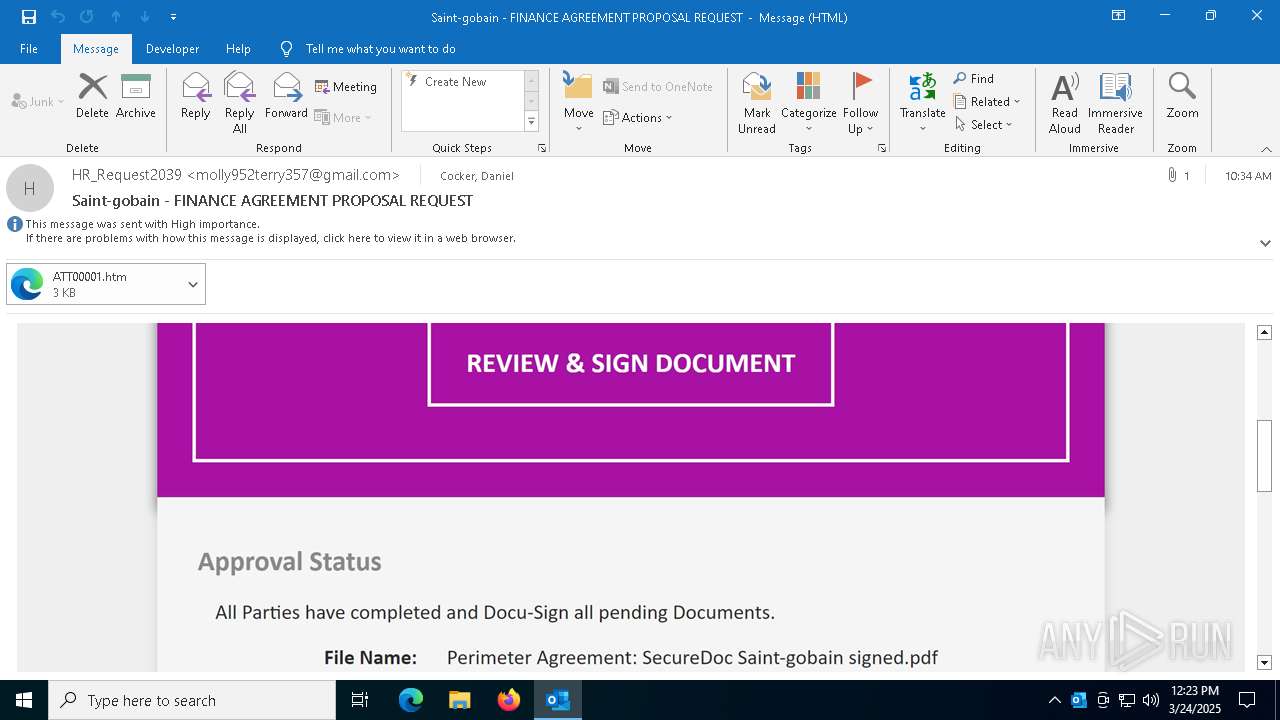Image resolution: width=1280 pixels, height=720 pixels.
Task: Open Immersive Reader
Action: pyautogui.click(x=1116, y=102)
